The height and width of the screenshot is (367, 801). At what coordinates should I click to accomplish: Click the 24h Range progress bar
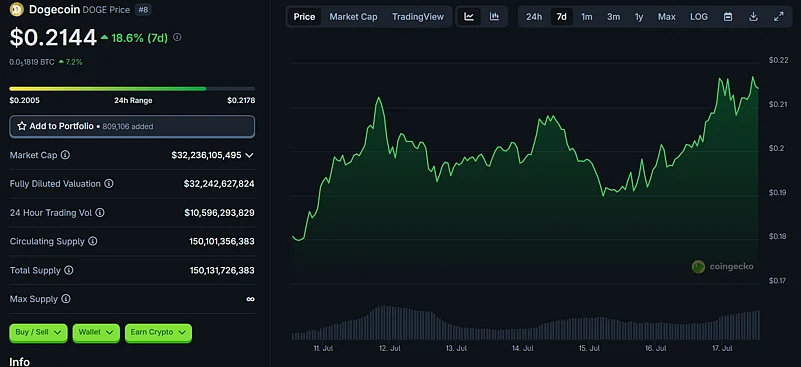click(x=132, y=88)
